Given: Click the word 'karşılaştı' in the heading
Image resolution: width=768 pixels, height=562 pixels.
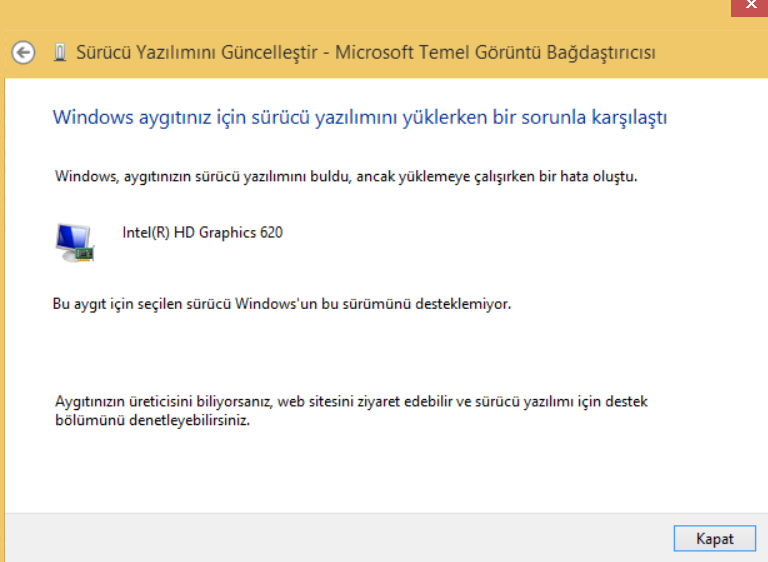Looking at the screenshot, I should (626, 118).
